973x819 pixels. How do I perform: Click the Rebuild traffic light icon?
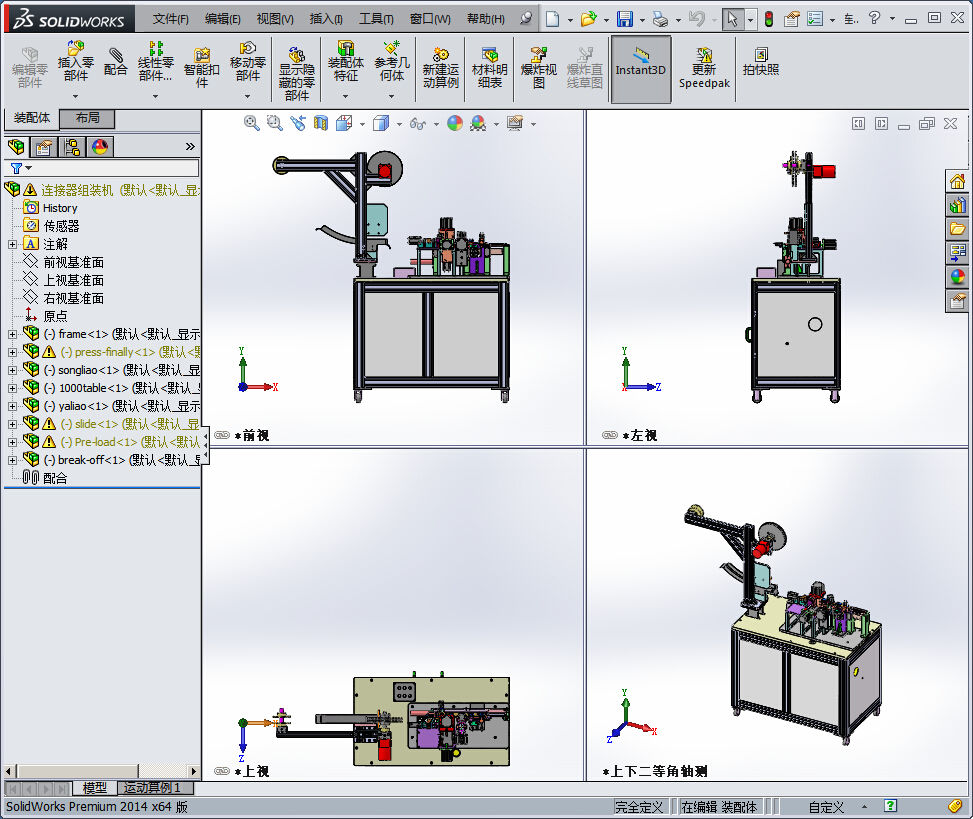[769, 19]
